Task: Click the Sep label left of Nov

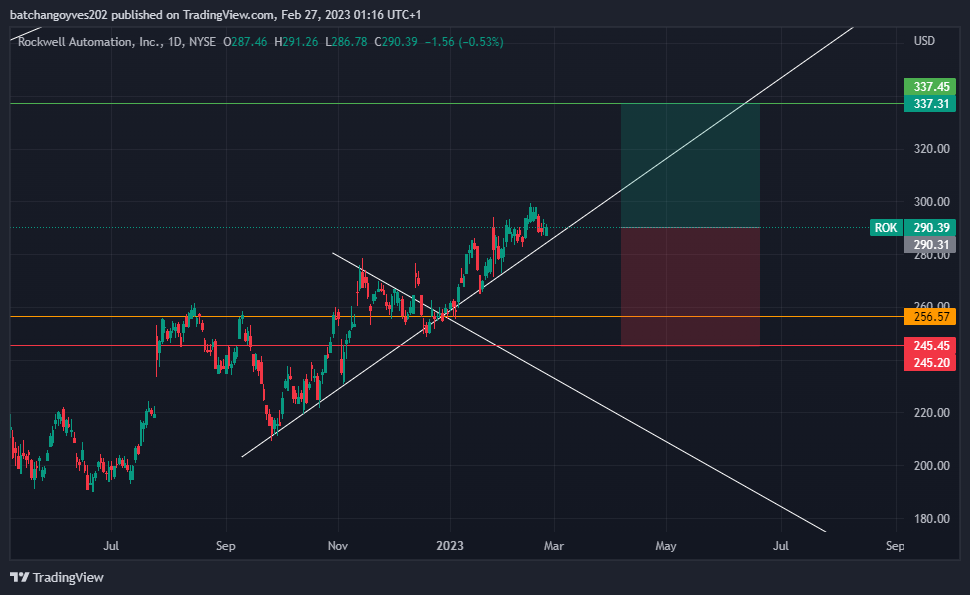Action: pos(226,546)
